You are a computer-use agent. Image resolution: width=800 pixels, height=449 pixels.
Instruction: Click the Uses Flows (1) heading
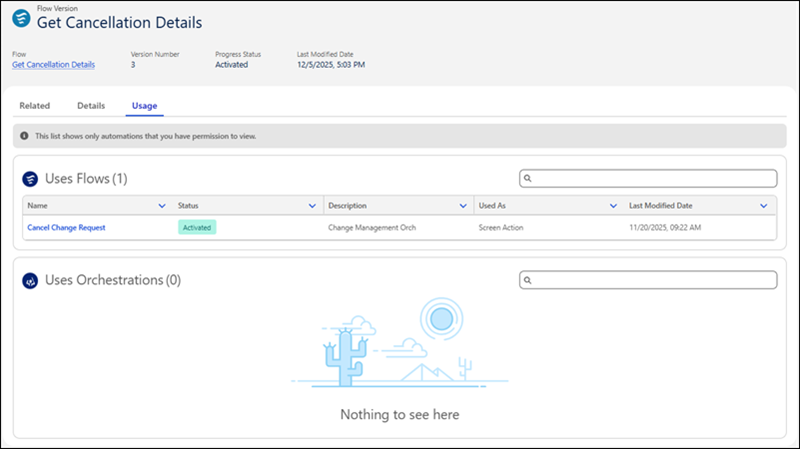86,179
